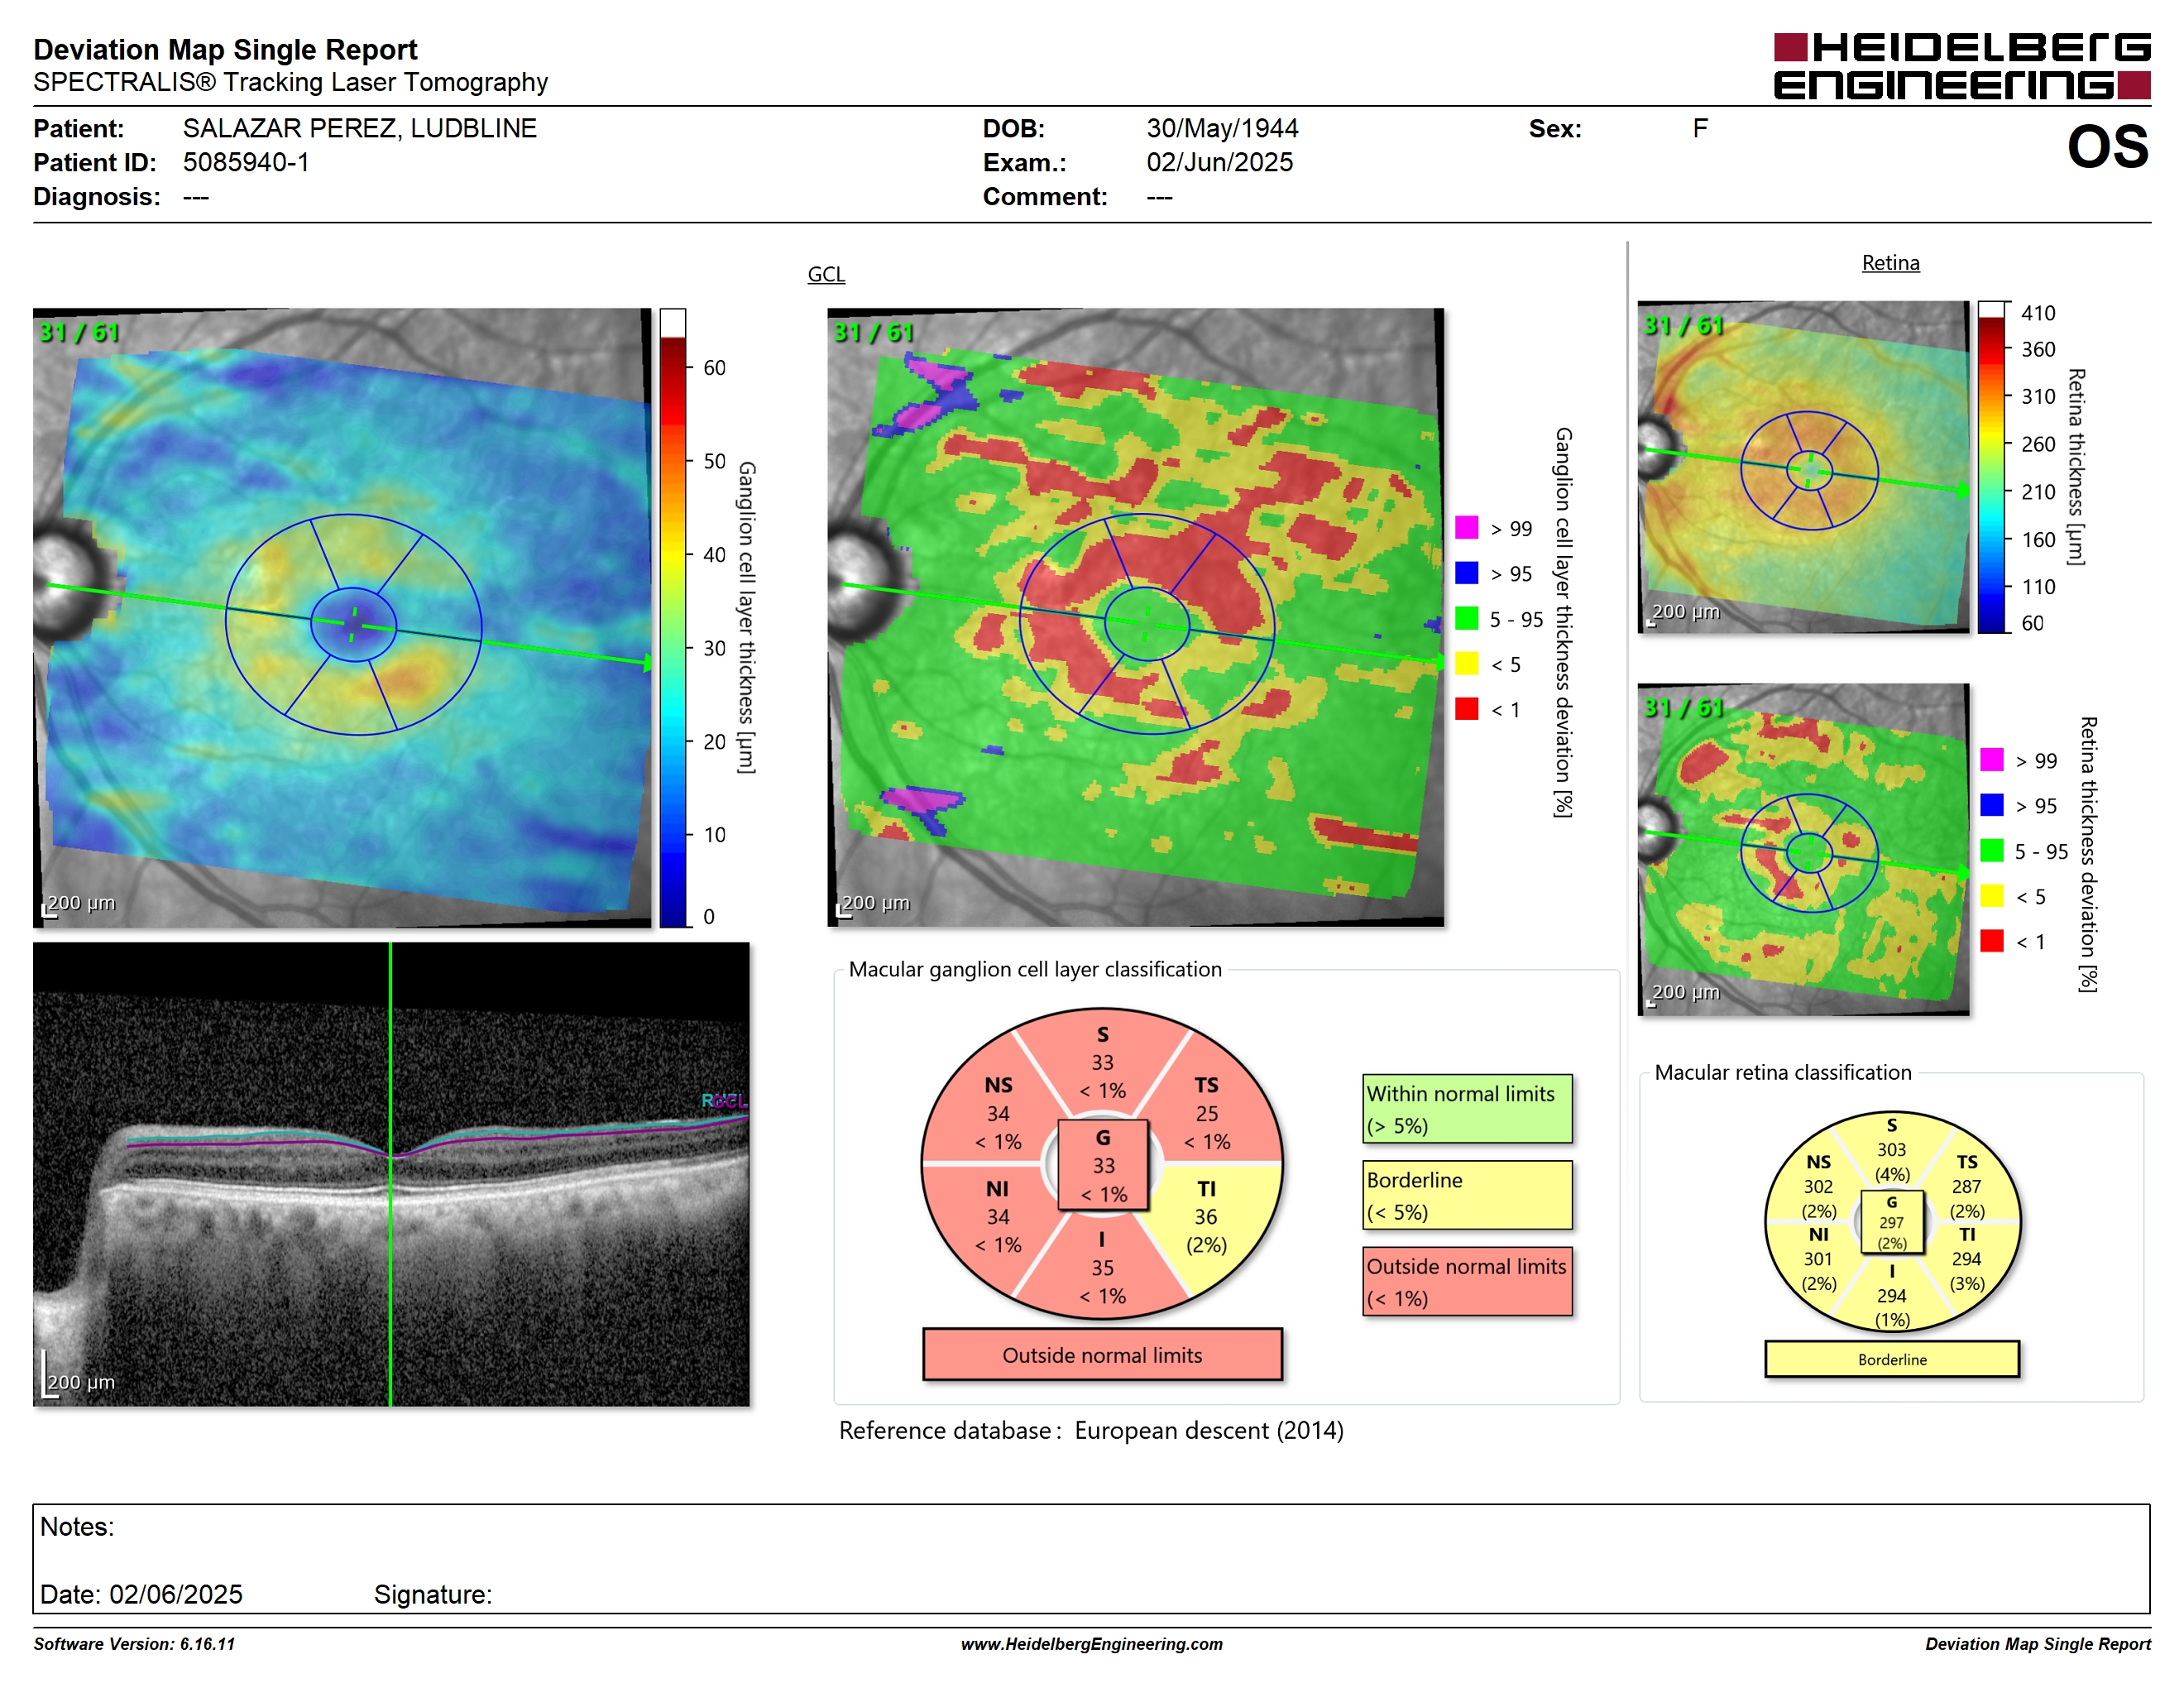Select patient name SALAZAR PEREZ, LUDBLINE
This screenshot has height=1688, width=2184.
pyautogui.click(x=360, y=128)
